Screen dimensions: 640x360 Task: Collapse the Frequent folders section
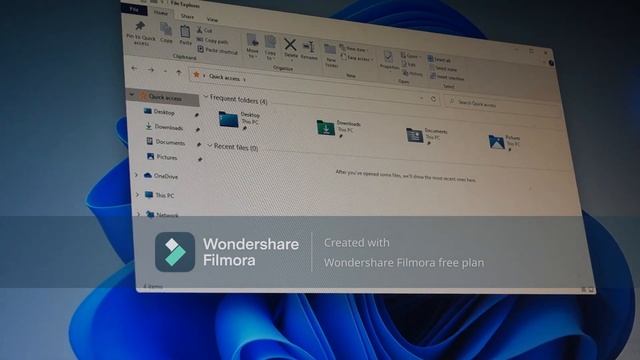tap(206, 97)
